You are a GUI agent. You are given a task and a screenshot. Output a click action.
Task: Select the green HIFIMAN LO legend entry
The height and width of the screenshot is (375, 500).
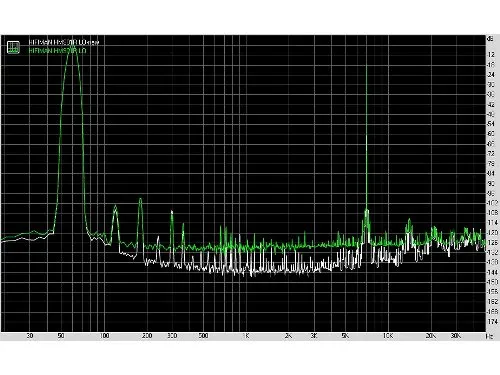tap(58, 51)
